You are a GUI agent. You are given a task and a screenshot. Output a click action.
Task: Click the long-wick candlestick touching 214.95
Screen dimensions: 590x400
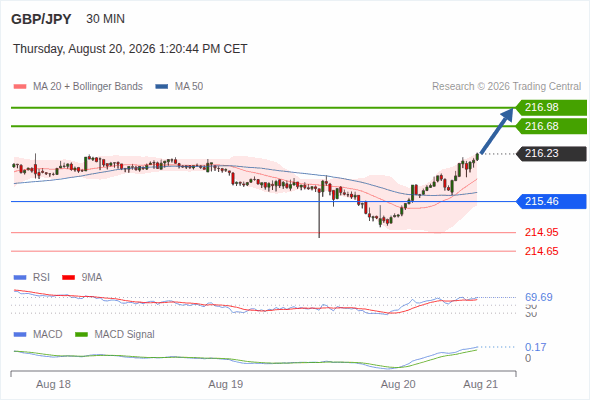(x=319, y=213)
